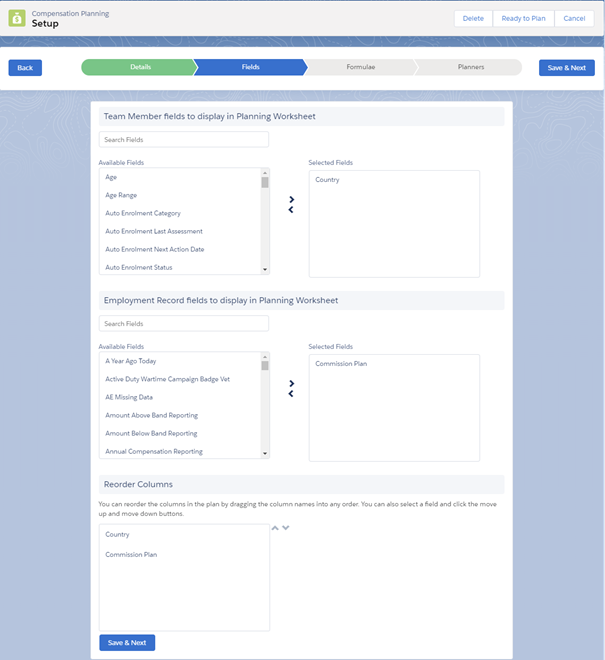This screenshot has width=605, height=660.
Task: Click the move up arrow in Reorder Columns
Action: [275, 528]
